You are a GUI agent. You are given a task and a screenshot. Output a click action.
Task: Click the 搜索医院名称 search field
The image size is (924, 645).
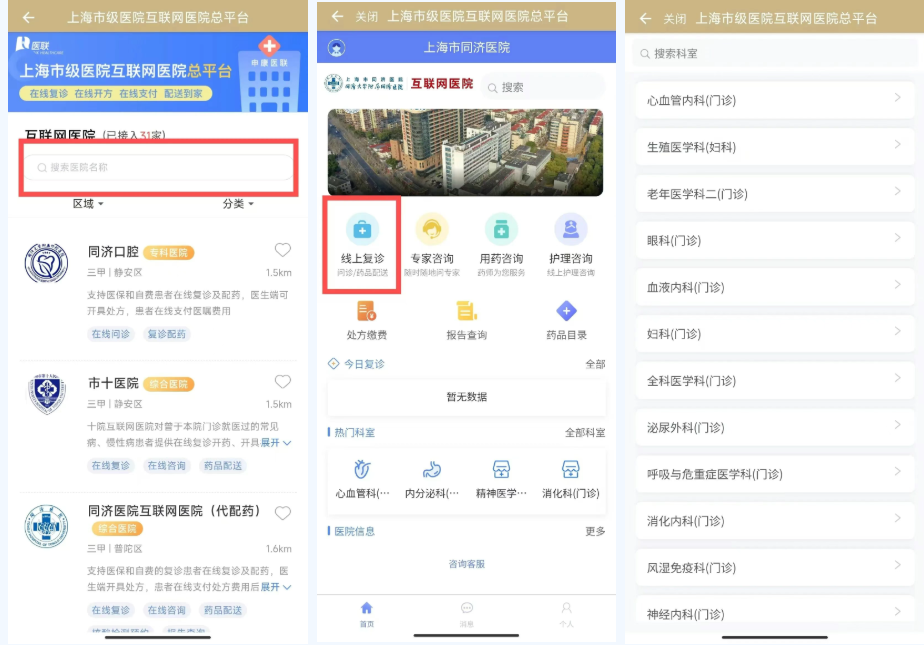[x=160, y=168]
